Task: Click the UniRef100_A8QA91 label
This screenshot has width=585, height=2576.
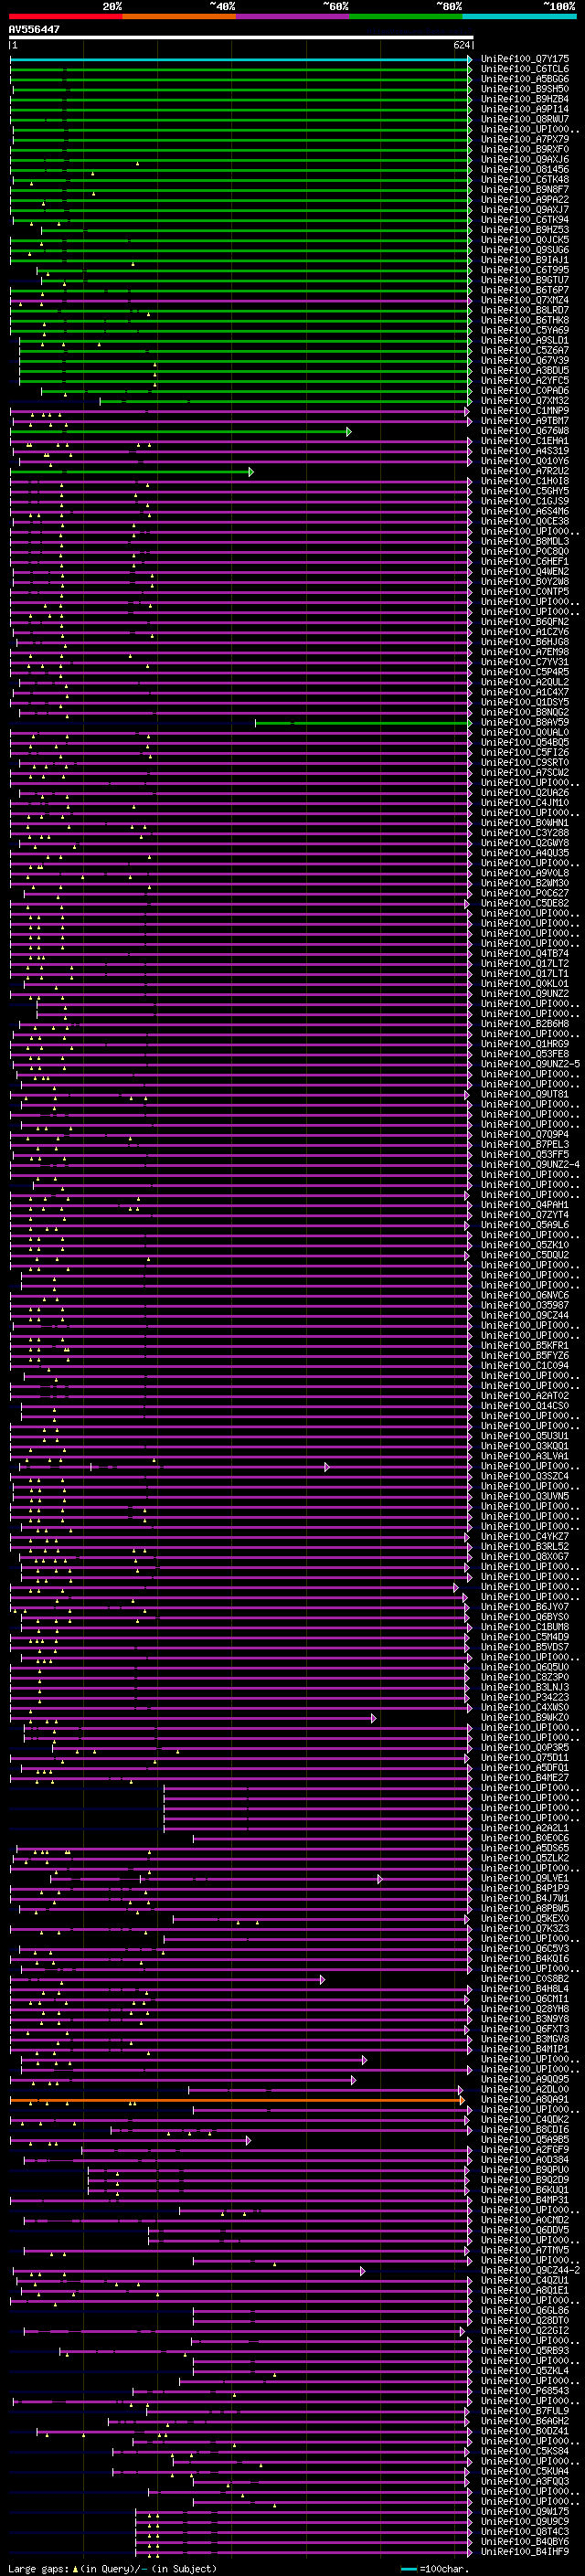Action: pyautogui.click(x=525, y=2100)
